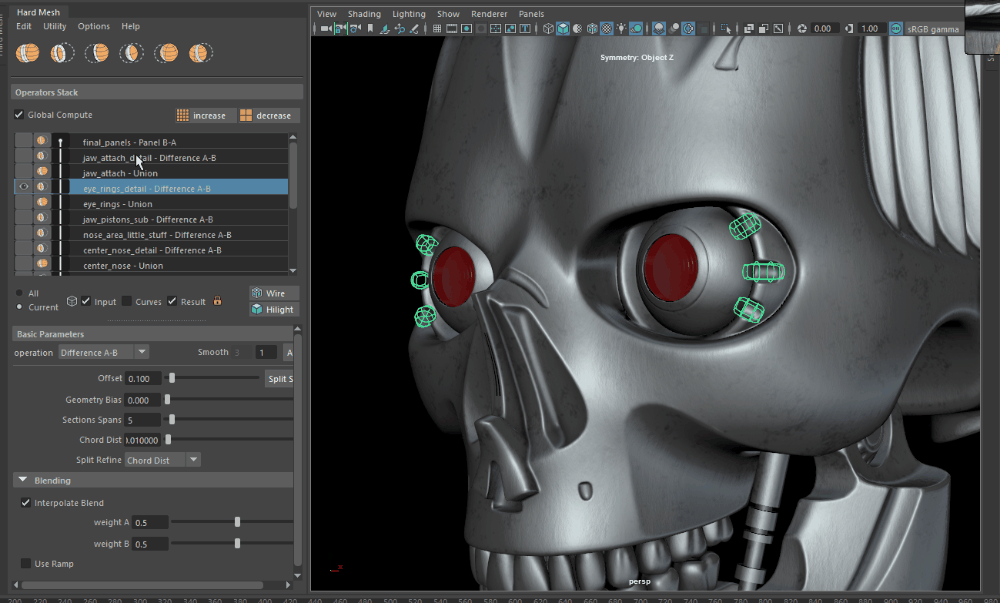
Task: Toggle the Film Gate icon
Action: tap(452, 29)
